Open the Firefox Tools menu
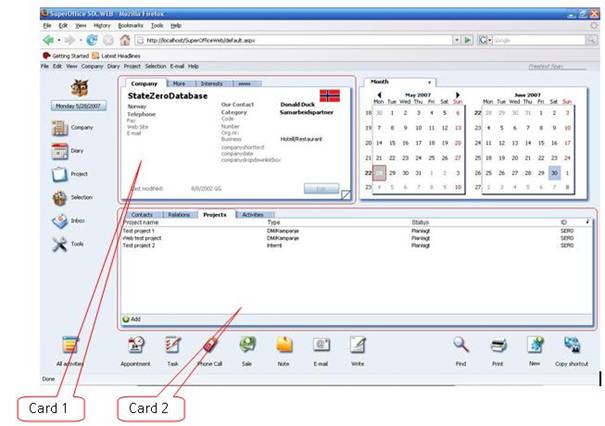This screenshot has width=605, height=426. tap(157, 25)
